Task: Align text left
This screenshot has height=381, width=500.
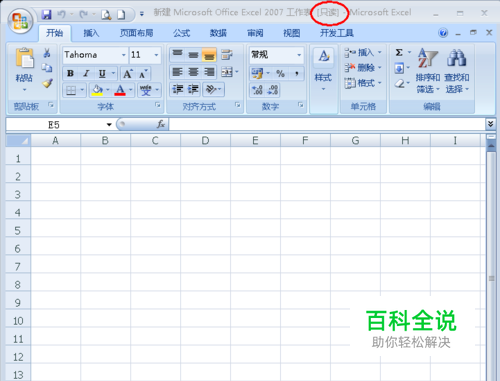Action: (x=177, y=72)
